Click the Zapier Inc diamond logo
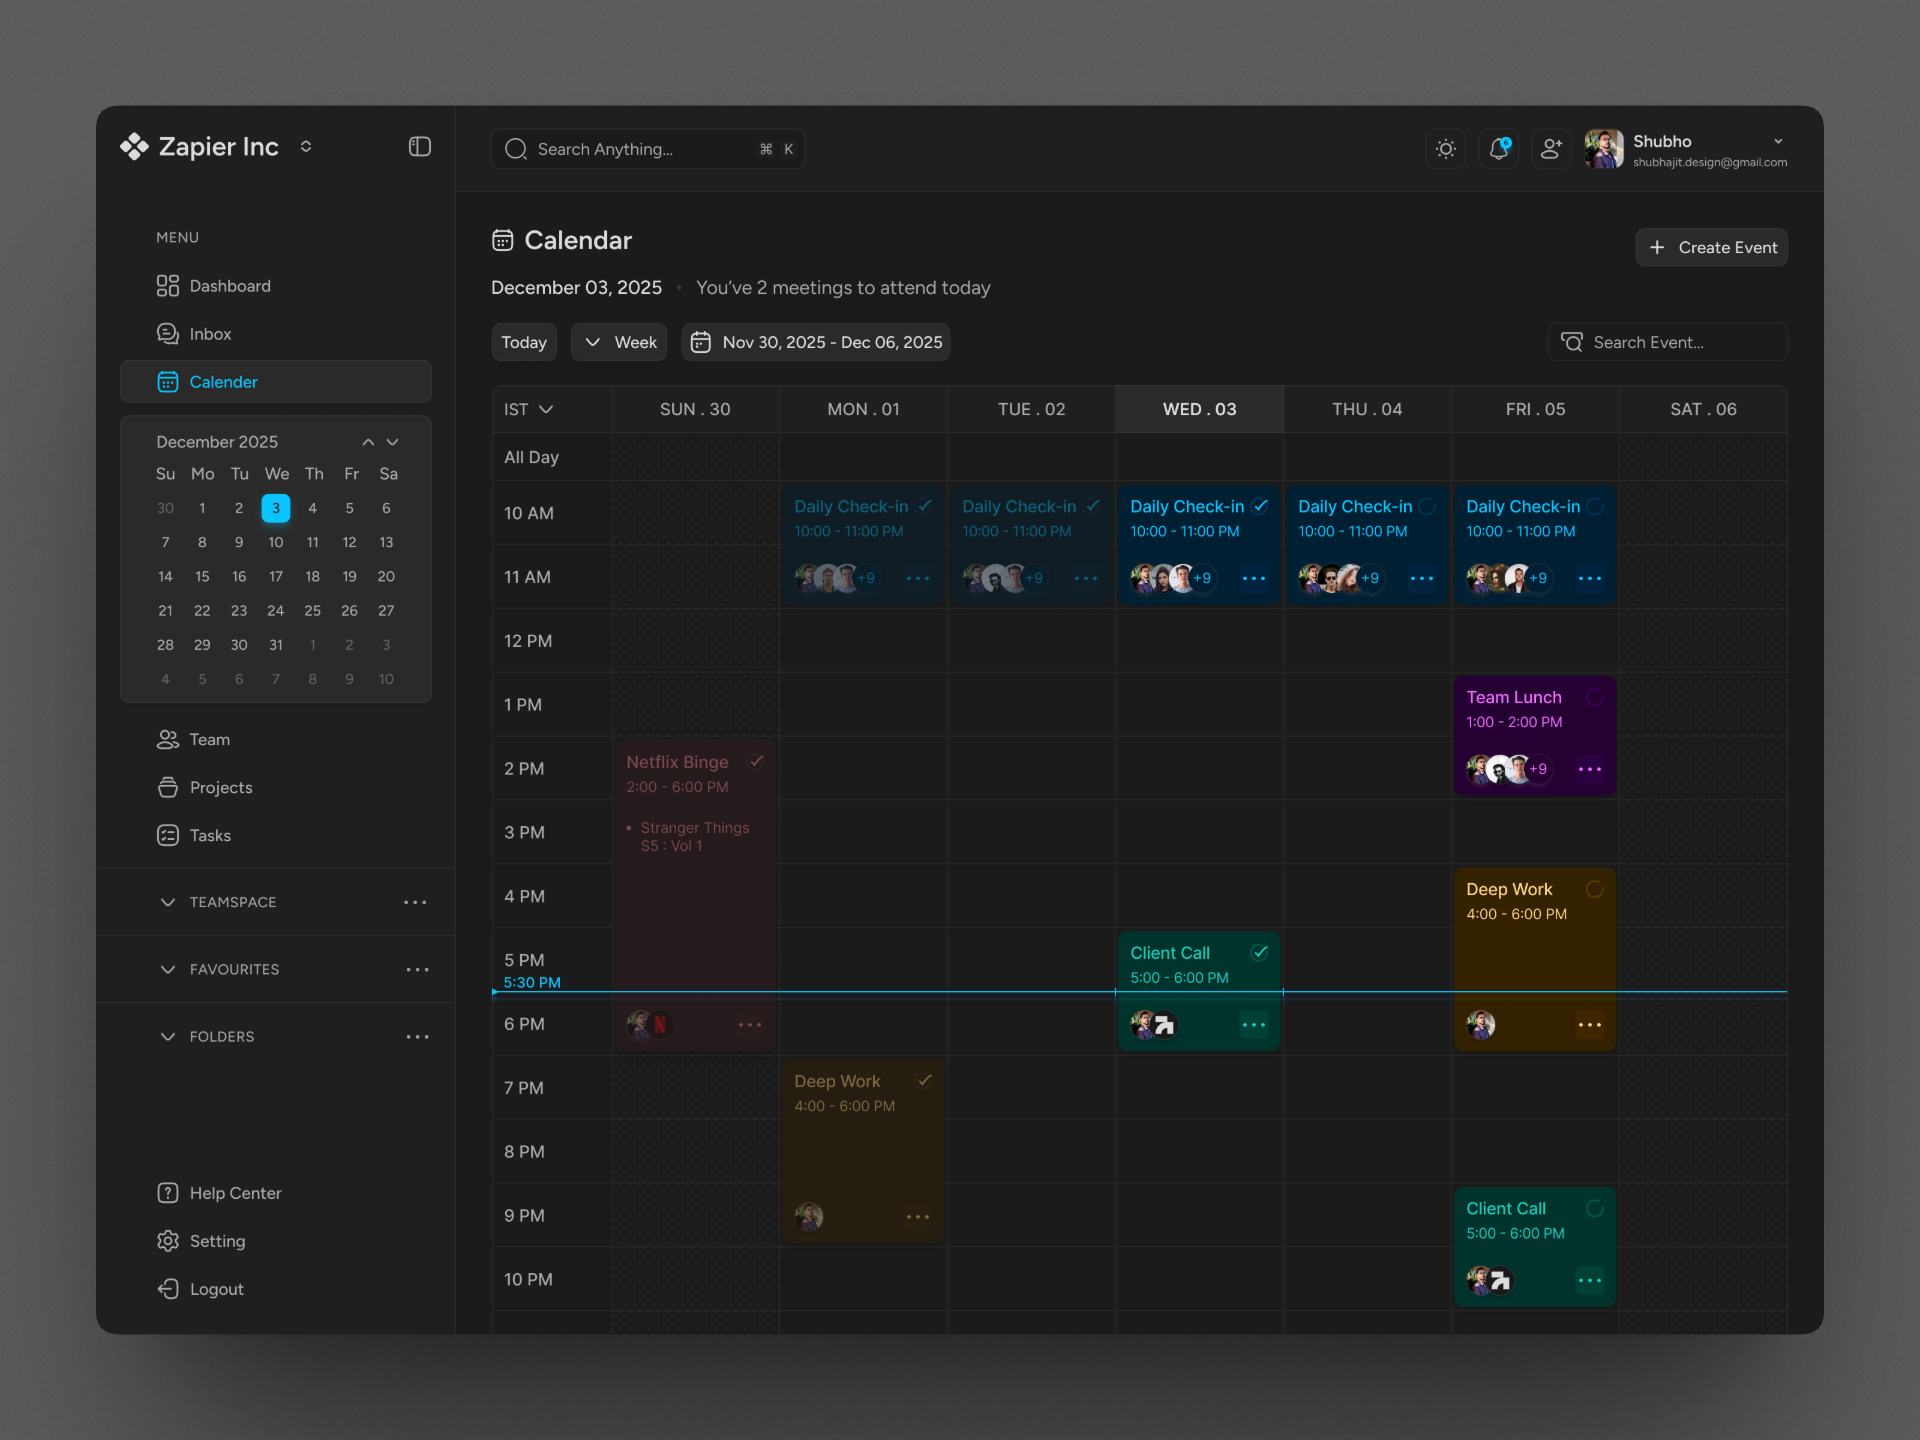Image resolution: width=1920 pixels, height=1440 pixels. (133, 146)
